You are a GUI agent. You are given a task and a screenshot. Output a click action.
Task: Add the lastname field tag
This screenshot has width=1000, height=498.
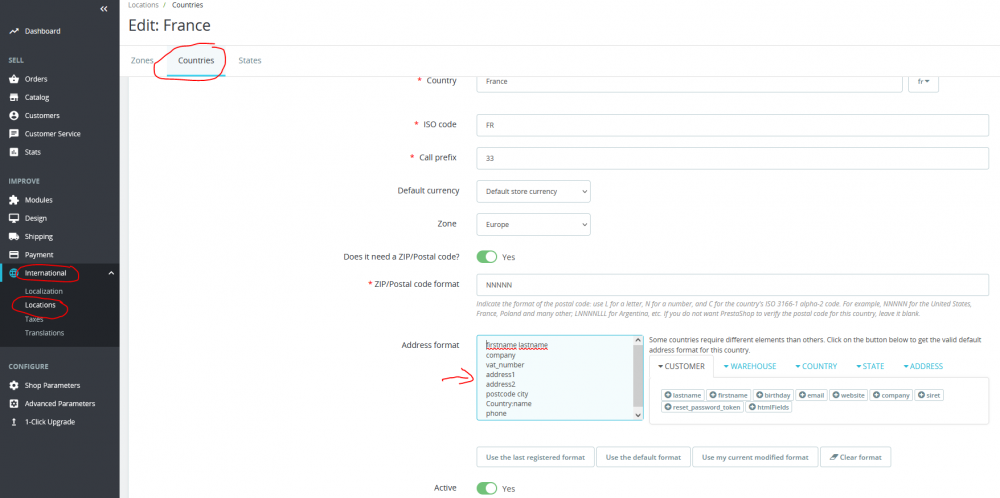[684, 395]
